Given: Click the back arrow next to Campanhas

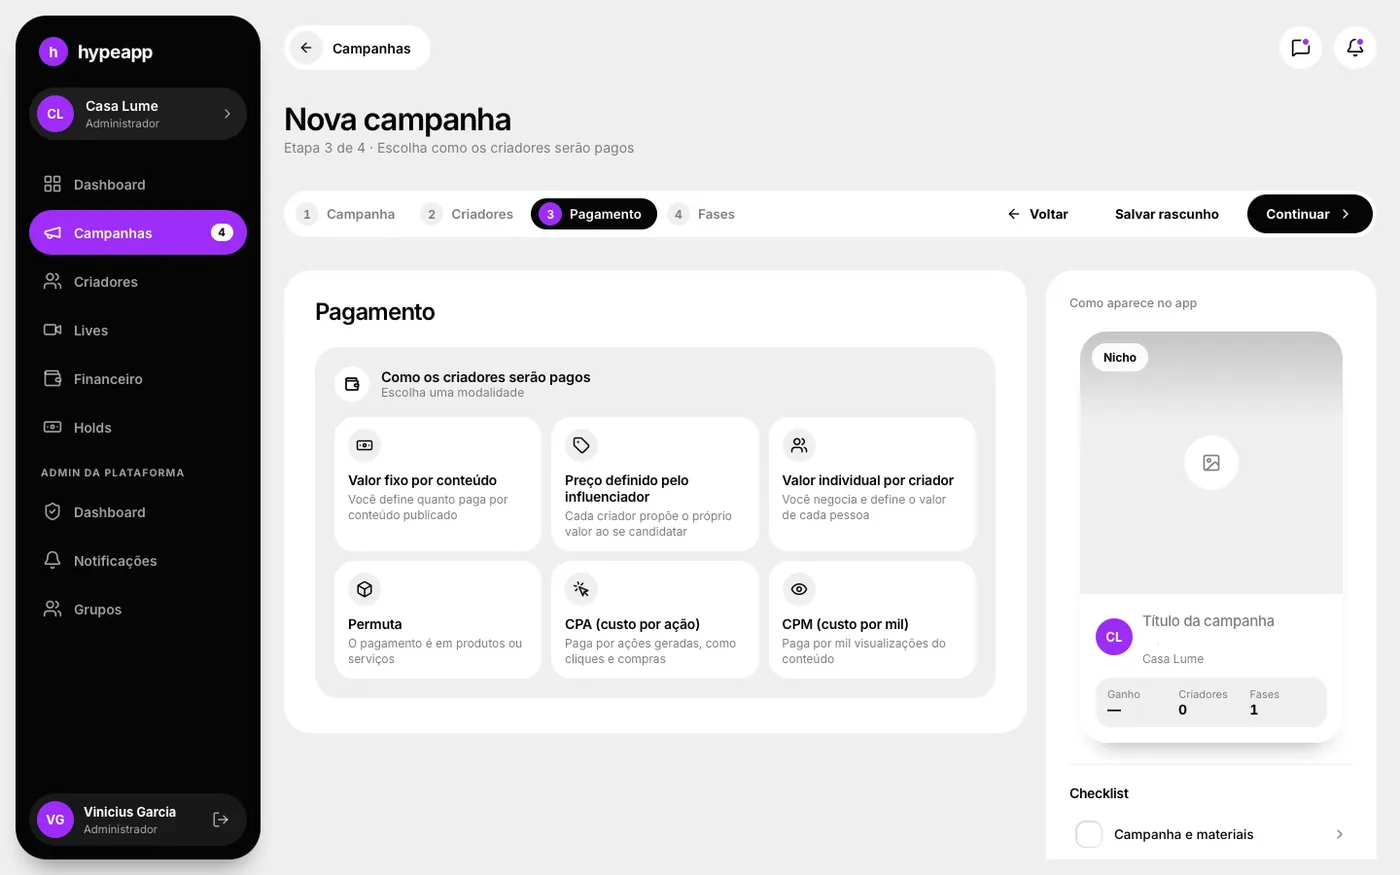Looking at the screenshot, I should pos(306,48).
